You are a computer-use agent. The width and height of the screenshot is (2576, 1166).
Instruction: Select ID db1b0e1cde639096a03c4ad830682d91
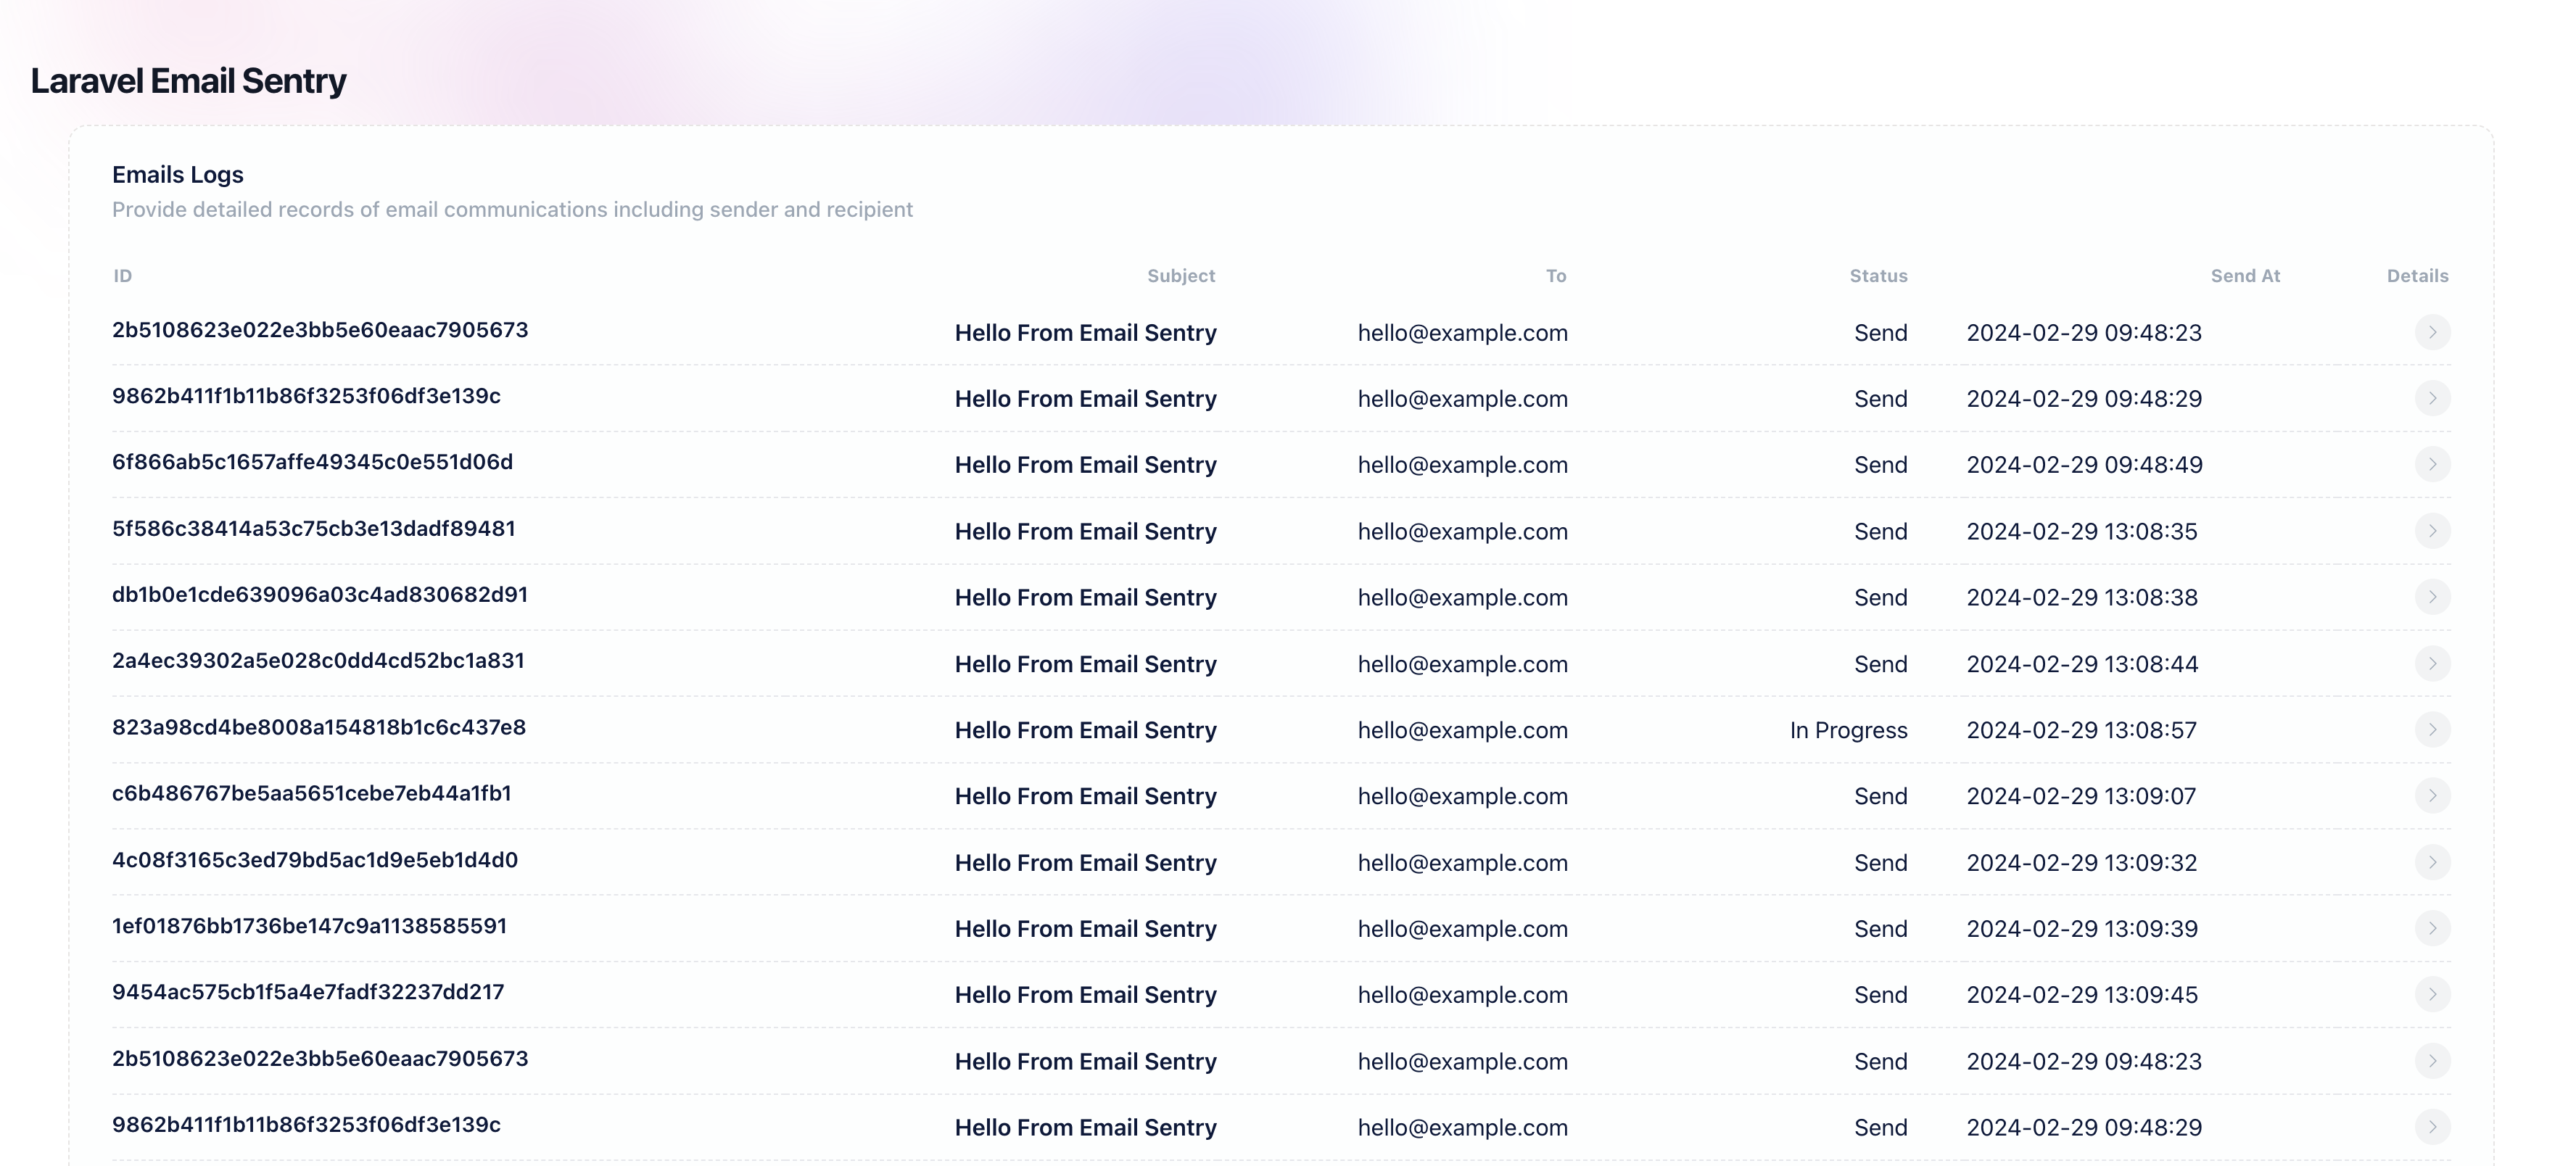(x=320, y=595)
